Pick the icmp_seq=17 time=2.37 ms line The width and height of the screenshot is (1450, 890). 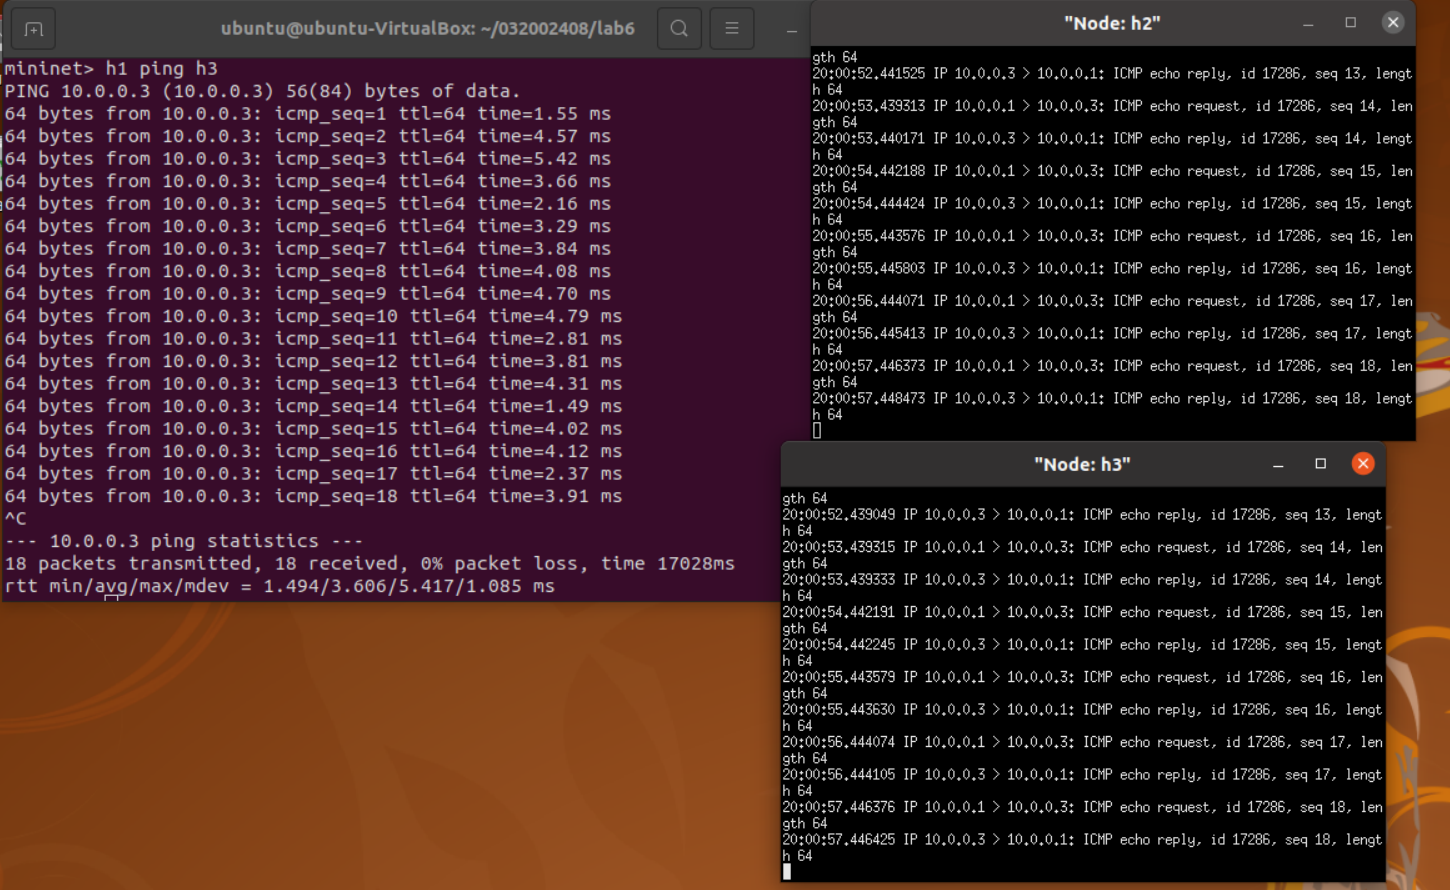[313, 474]
